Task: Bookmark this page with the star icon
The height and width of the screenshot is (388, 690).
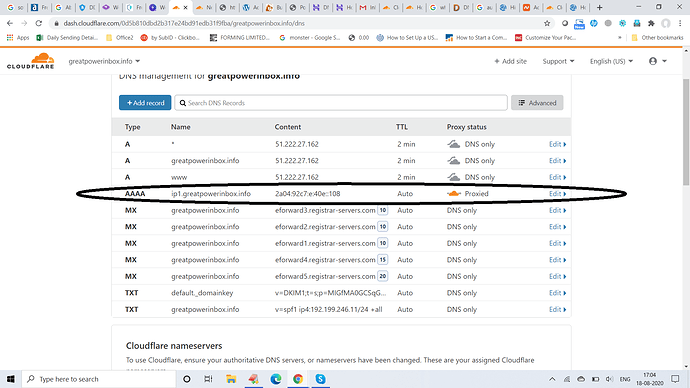Action: pyautogui.click(x=547, y=23)
